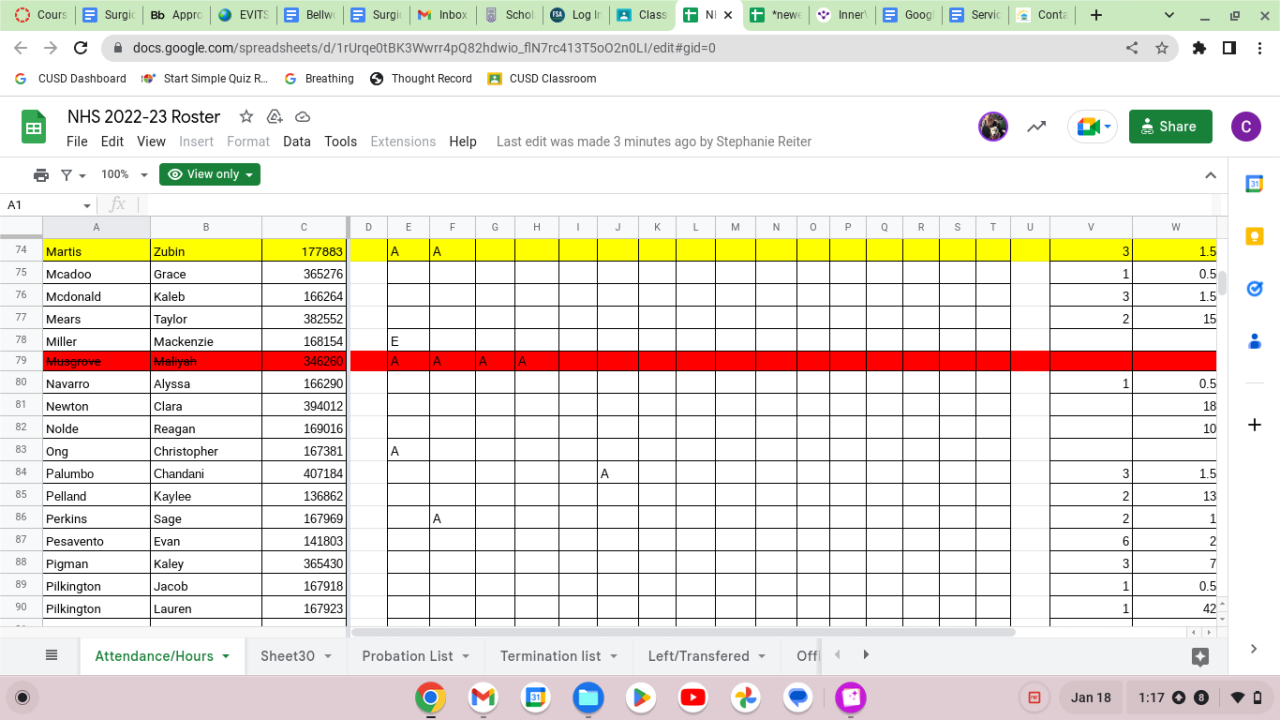Viewport: 1280px width, 720px height.
Task: Open a new browser tab
Action: [x=1096, y=15]
